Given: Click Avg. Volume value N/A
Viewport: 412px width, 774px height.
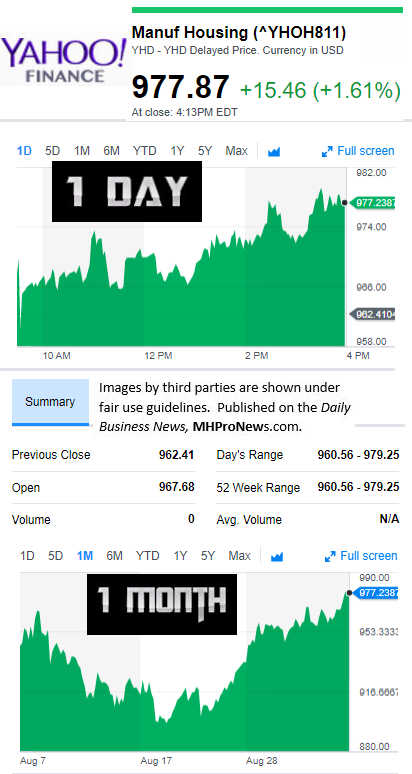Looking at the screenshot, I should 390,519.
